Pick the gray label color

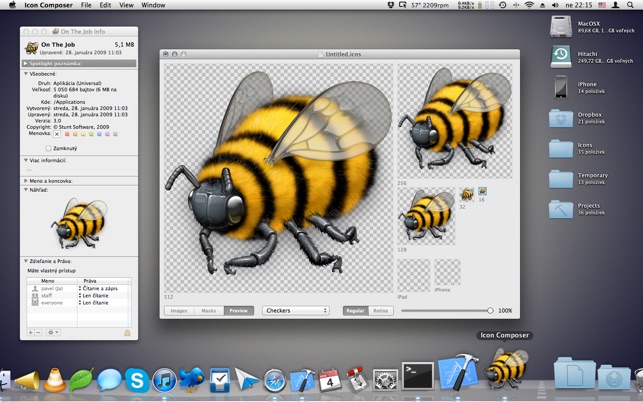click(115, 134)
